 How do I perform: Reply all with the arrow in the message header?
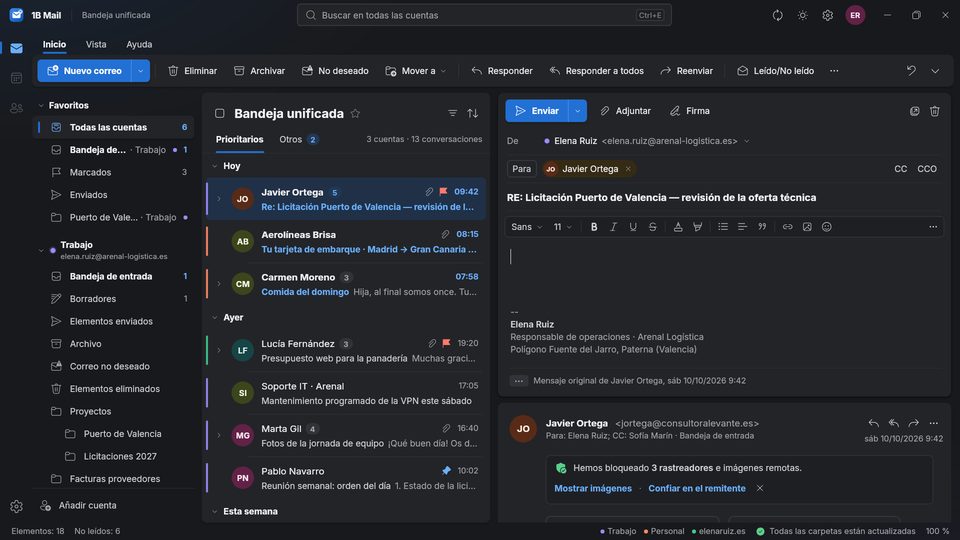tap(894, 423)
